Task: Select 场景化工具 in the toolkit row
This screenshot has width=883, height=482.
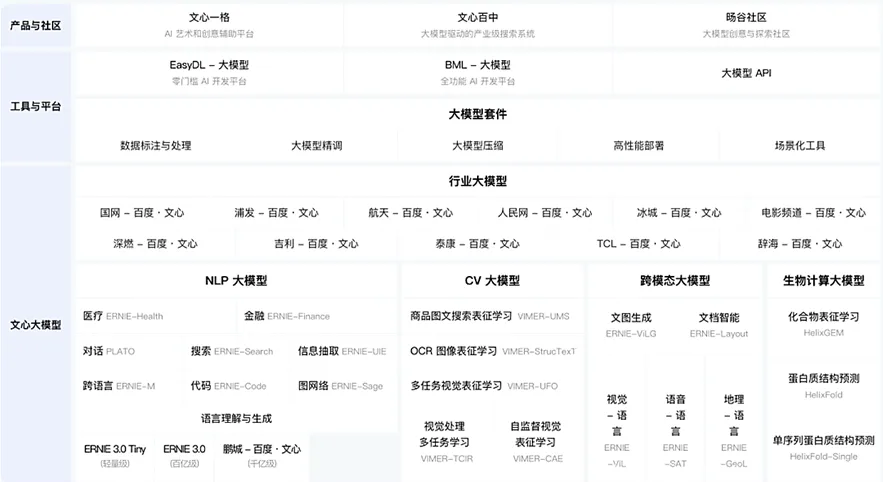Action: [x=800, y=145]
